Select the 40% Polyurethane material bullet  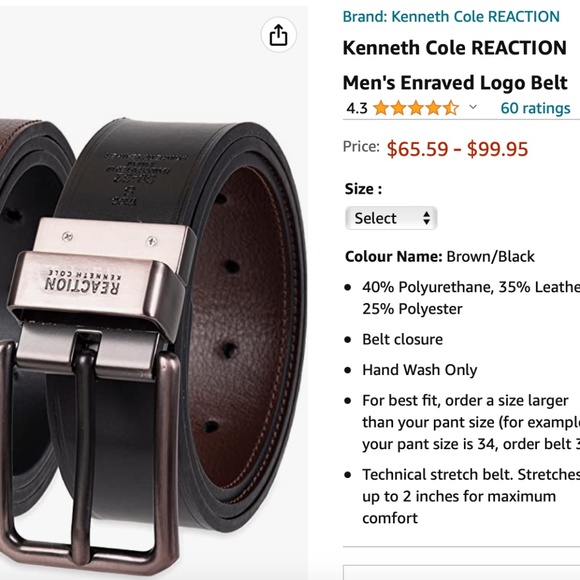pyautogui.click(x=471, y=298)
